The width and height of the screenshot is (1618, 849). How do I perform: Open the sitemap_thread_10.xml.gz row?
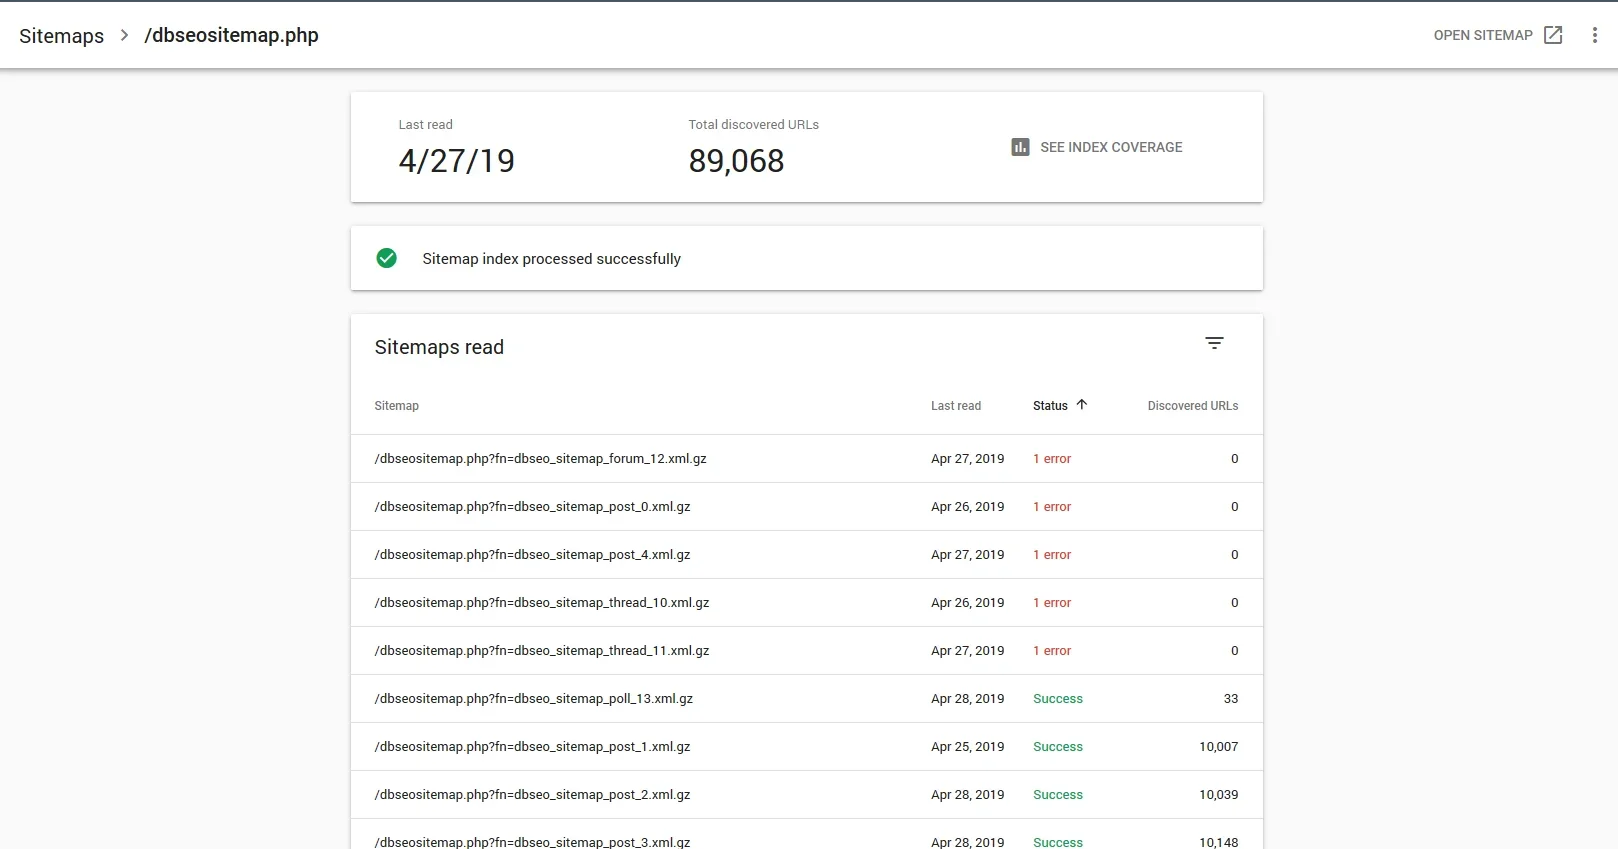point(806,603)
